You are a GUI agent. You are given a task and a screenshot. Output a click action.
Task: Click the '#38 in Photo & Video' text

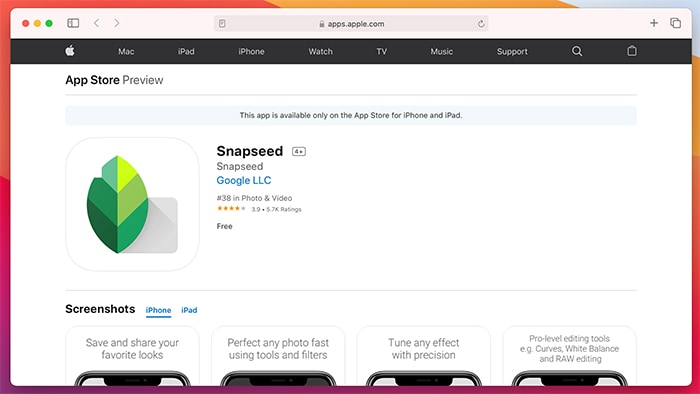coord(254,198)
